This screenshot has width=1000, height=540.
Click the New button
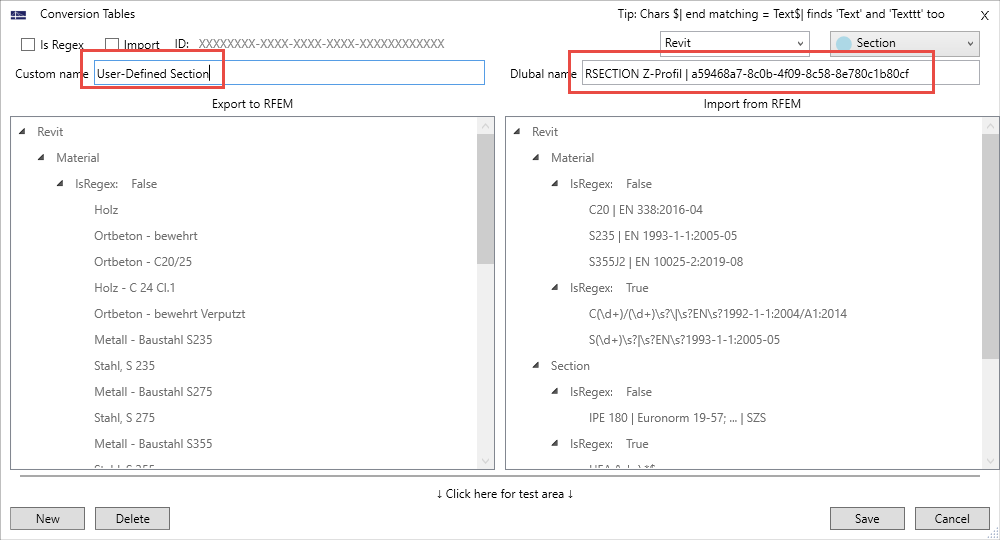pyautogui.click(x=48, y=518)
